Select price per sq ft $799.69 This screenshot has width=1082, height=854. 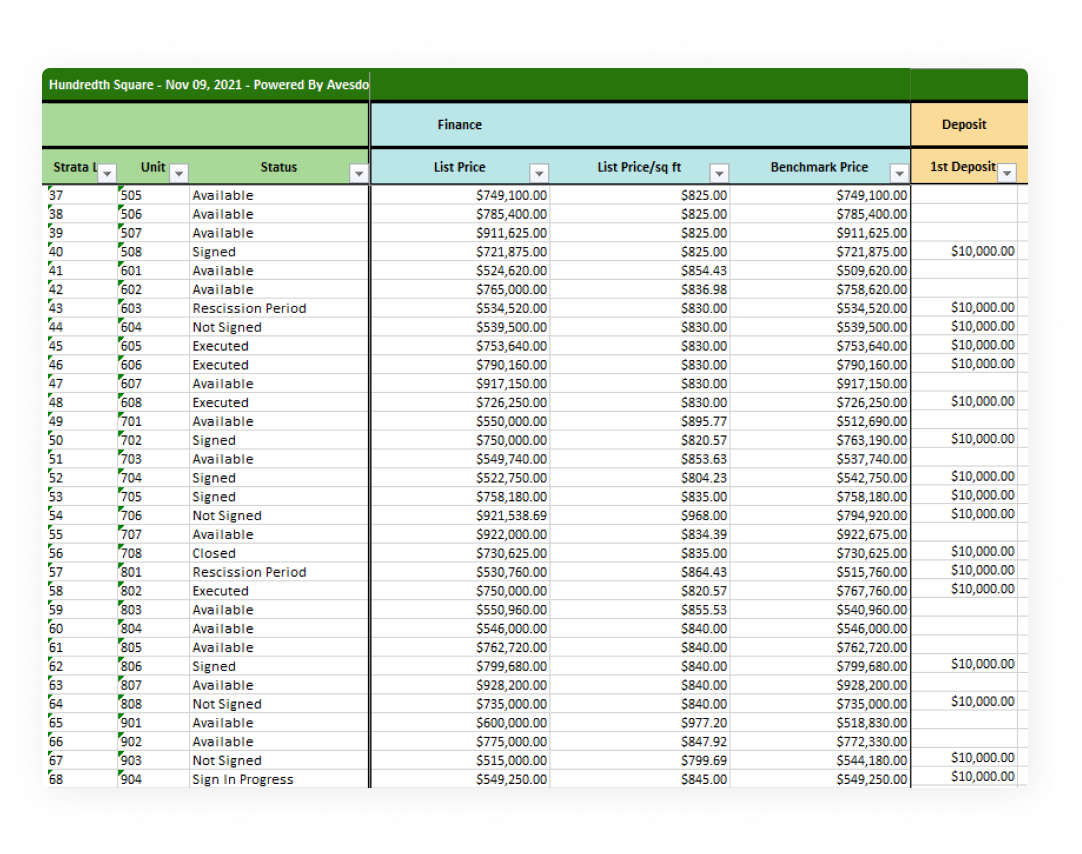[x=640, y=760]
